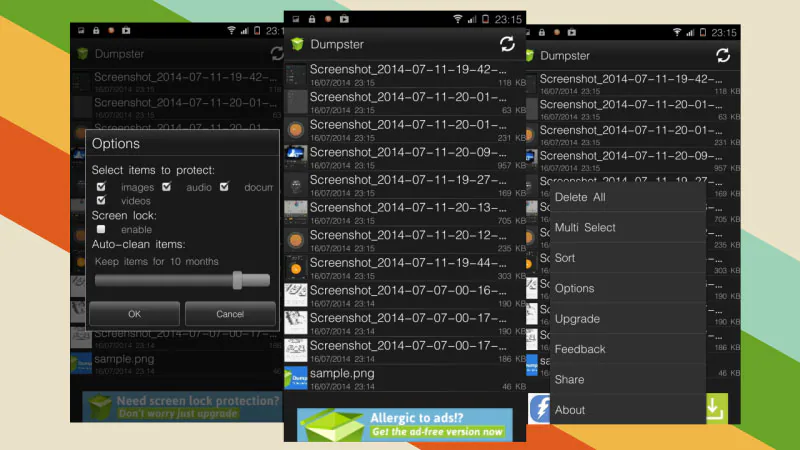This screenshot has height=450, width=800.
Task: Select Screenshot_2014-07-07-00-16 row on the middle screen
Action: pyautogui.click(x=405, y=295)
